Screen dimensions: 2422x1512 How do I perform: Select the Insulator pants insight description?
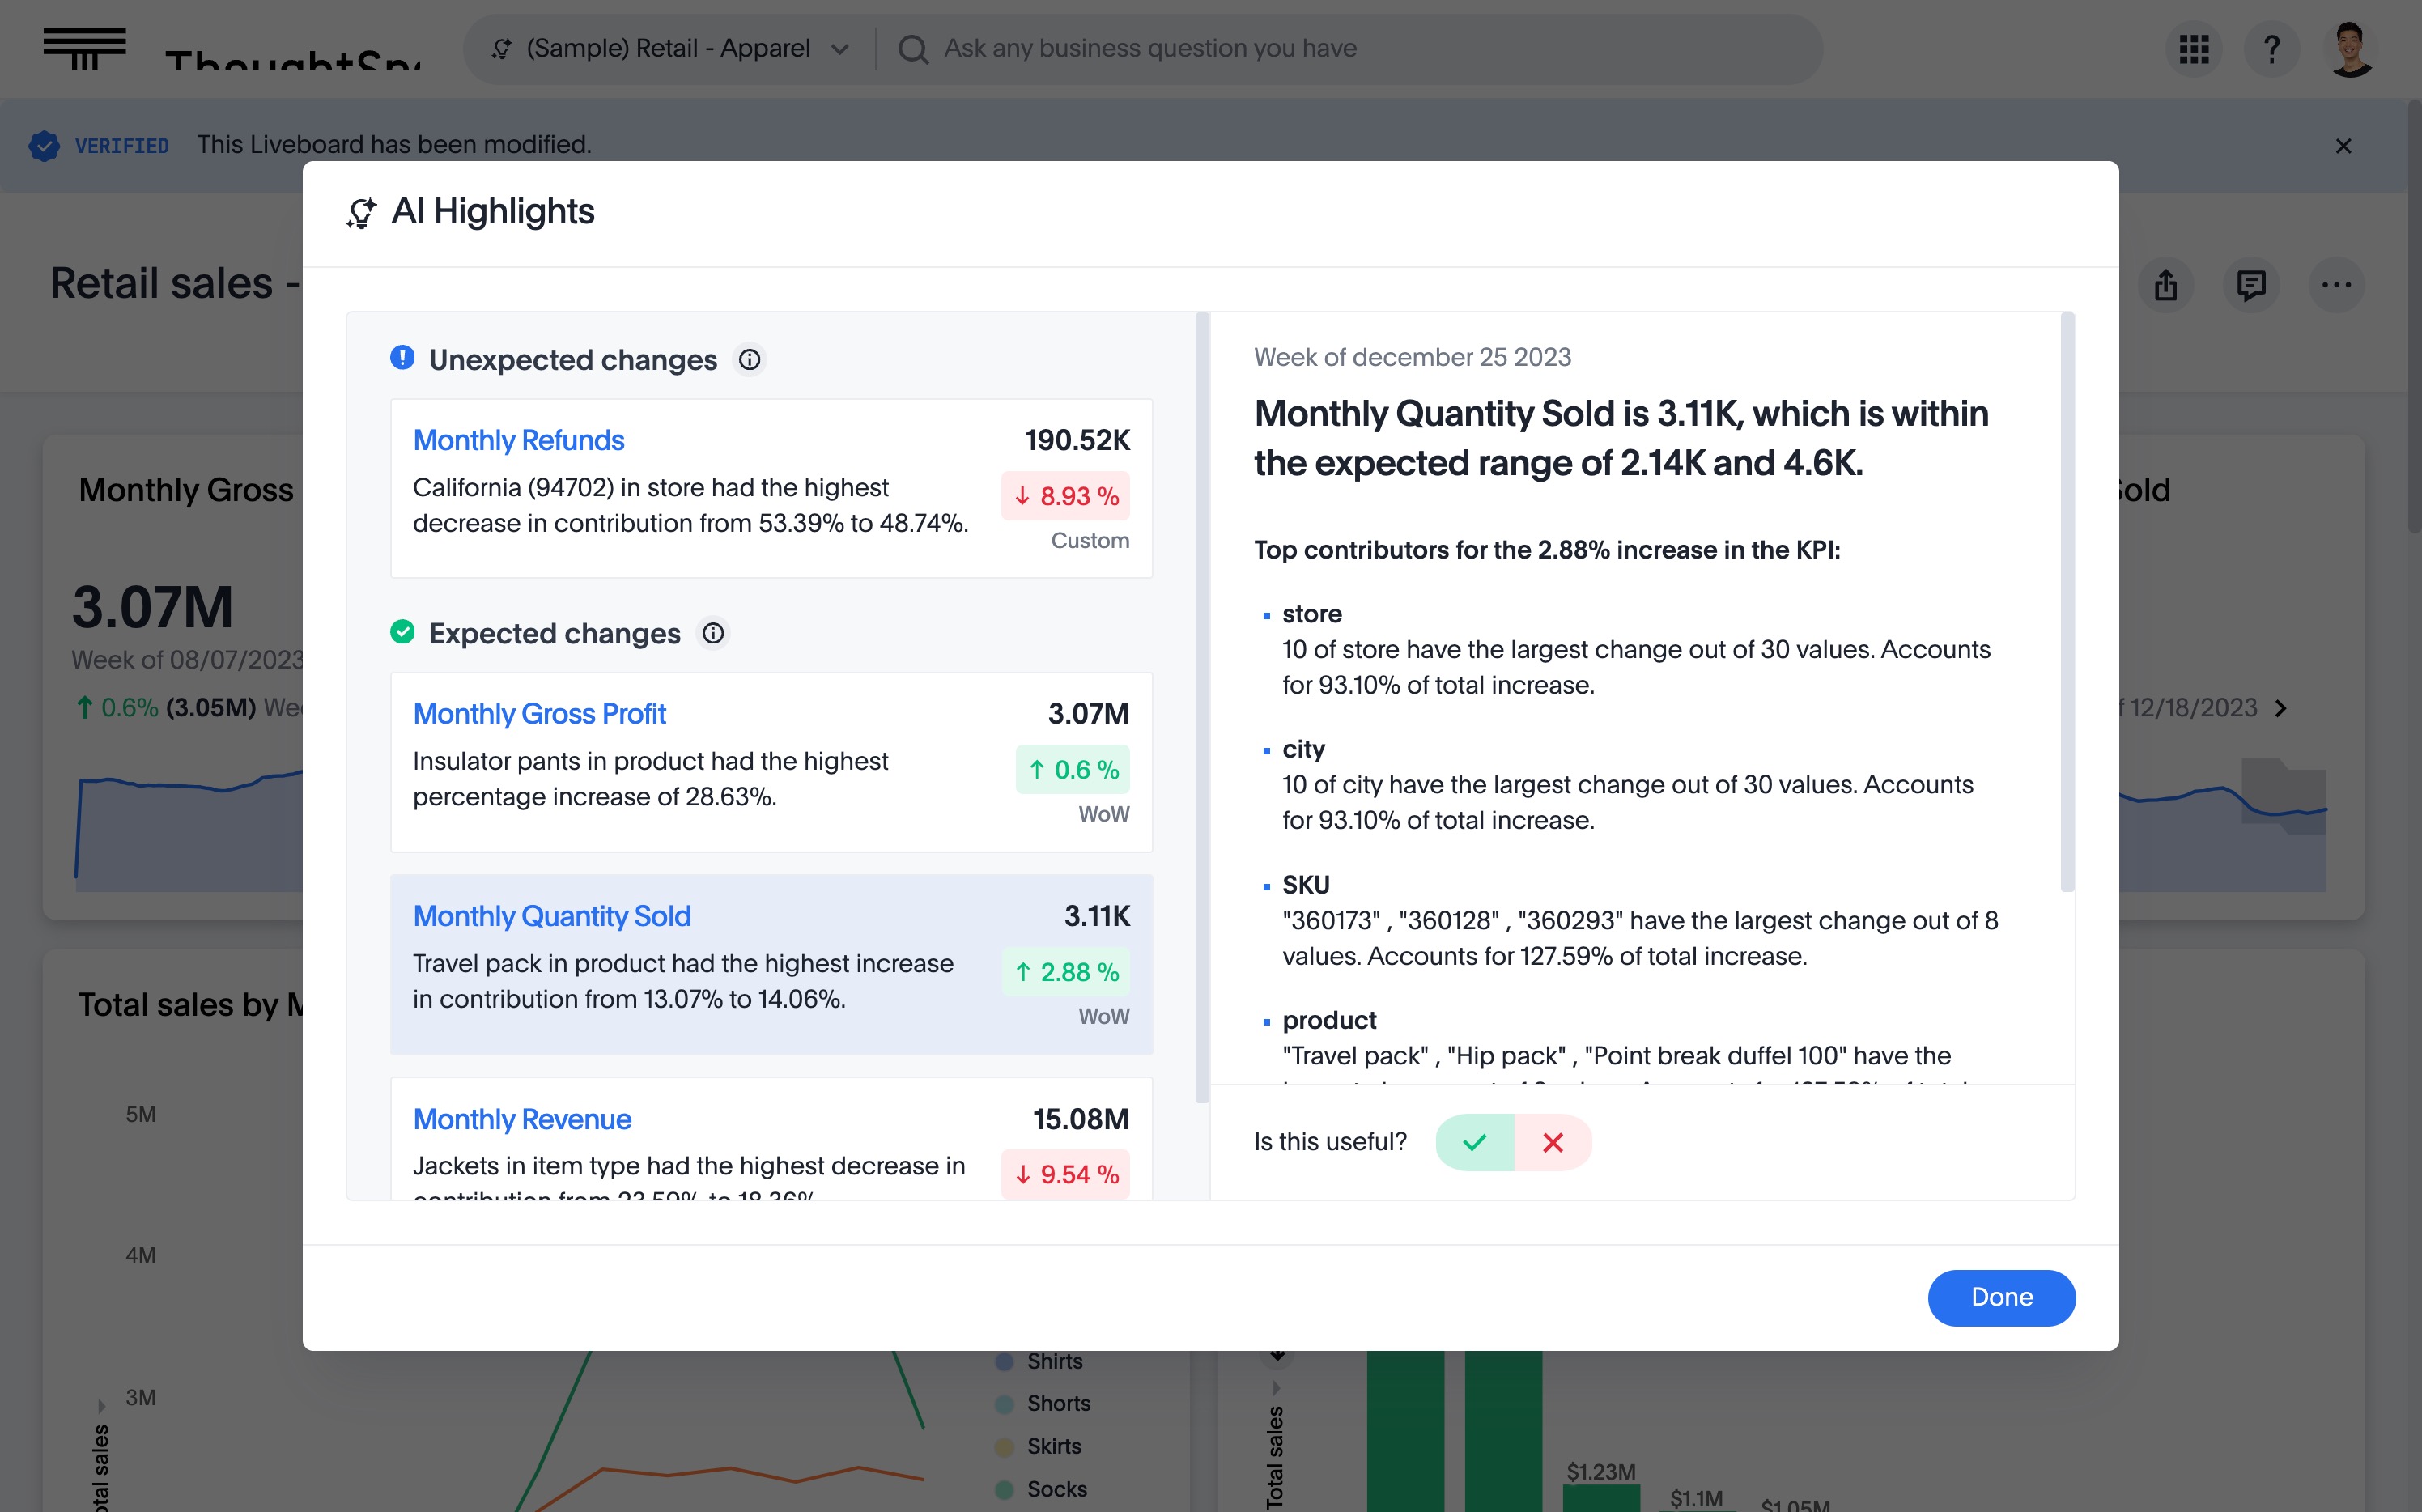(650, 779)
